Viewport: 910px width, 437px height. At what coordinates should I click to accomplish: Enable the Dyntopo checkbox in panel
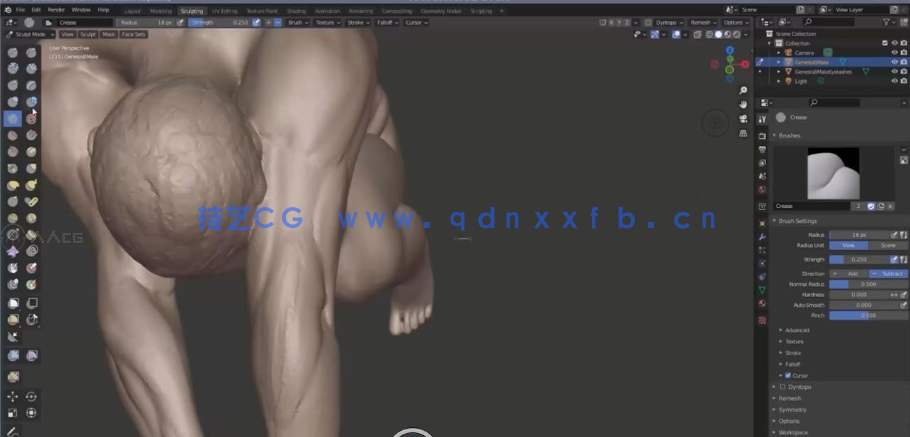[x=782, y=387]
